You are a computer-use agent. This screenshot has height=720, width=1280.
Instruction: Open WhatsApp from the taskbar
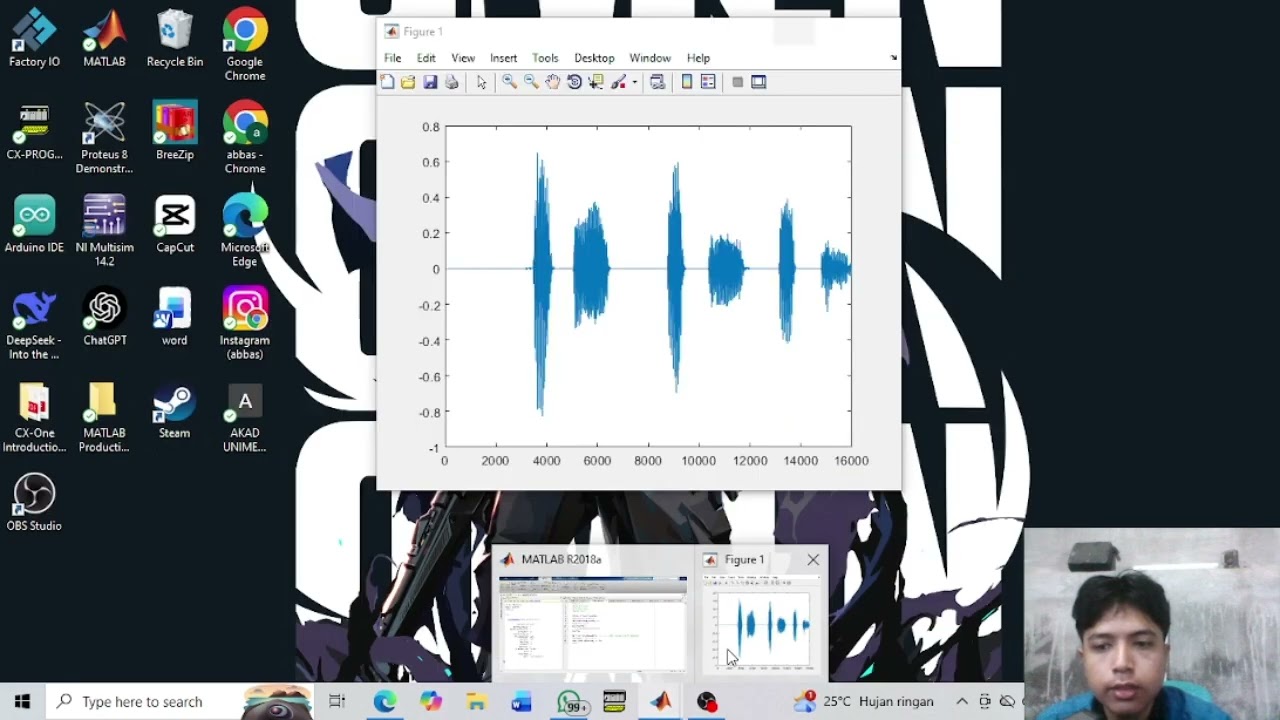(x=570, y=702)
